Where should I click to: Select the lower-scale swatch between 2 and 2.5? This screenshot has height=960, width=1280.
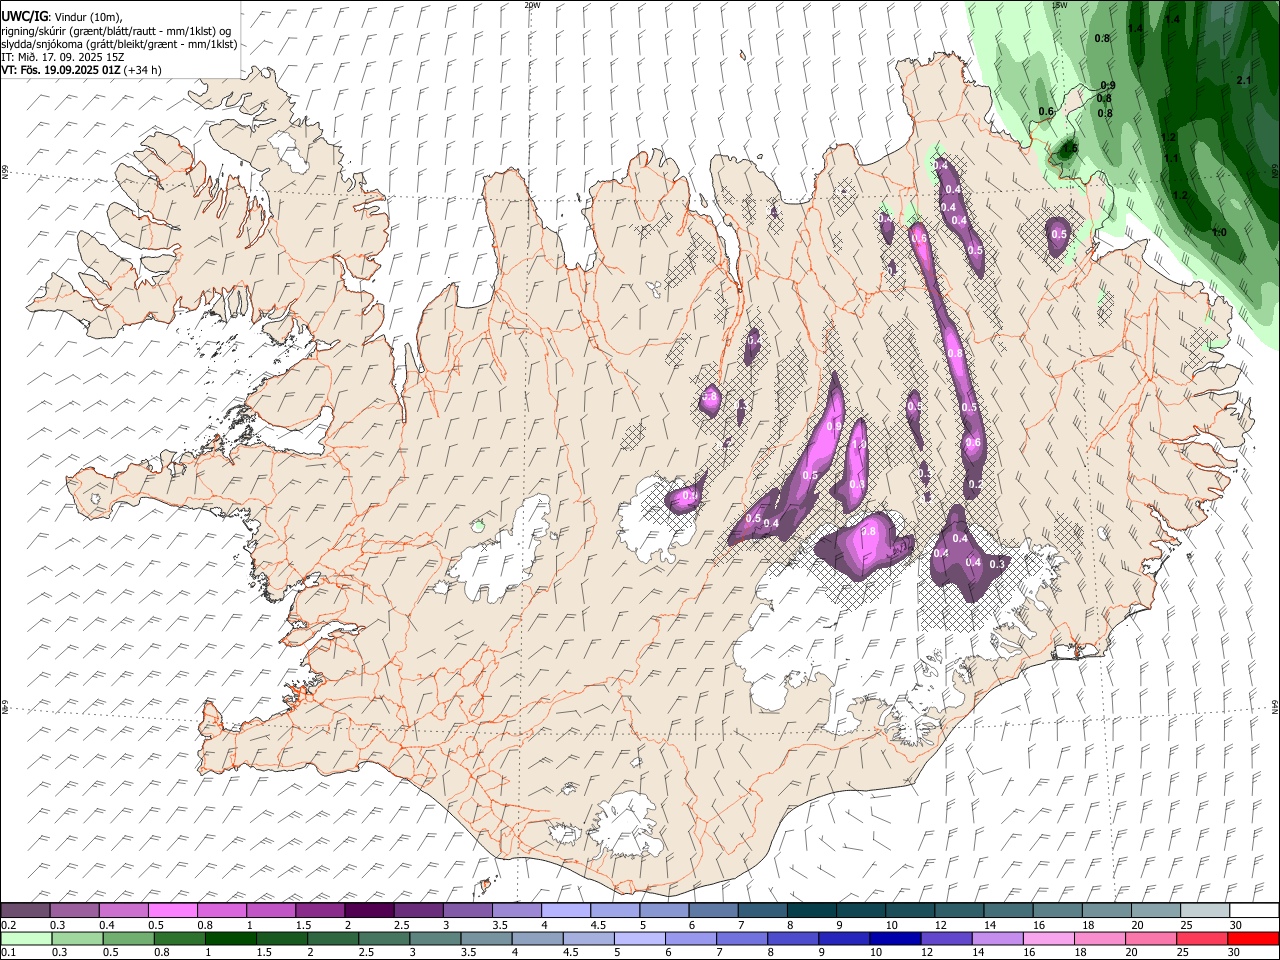[333, 938]
